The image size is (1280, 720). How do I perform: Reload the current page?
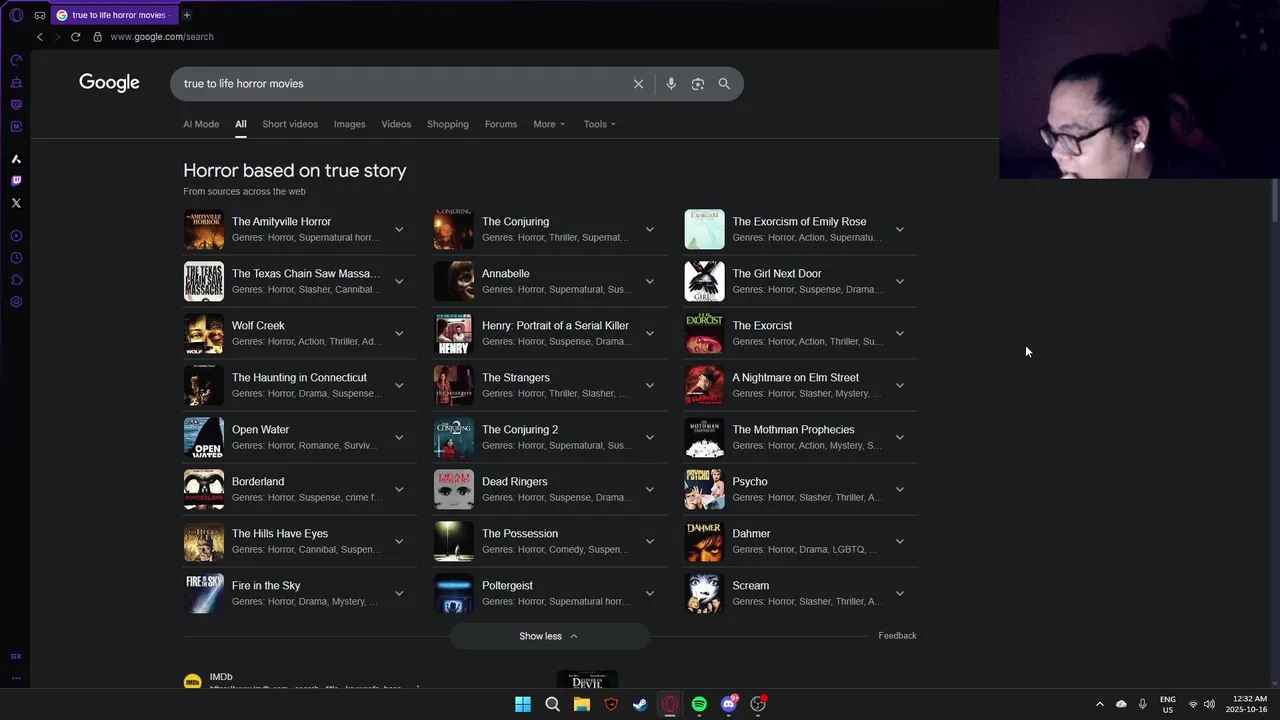[75, 37]
